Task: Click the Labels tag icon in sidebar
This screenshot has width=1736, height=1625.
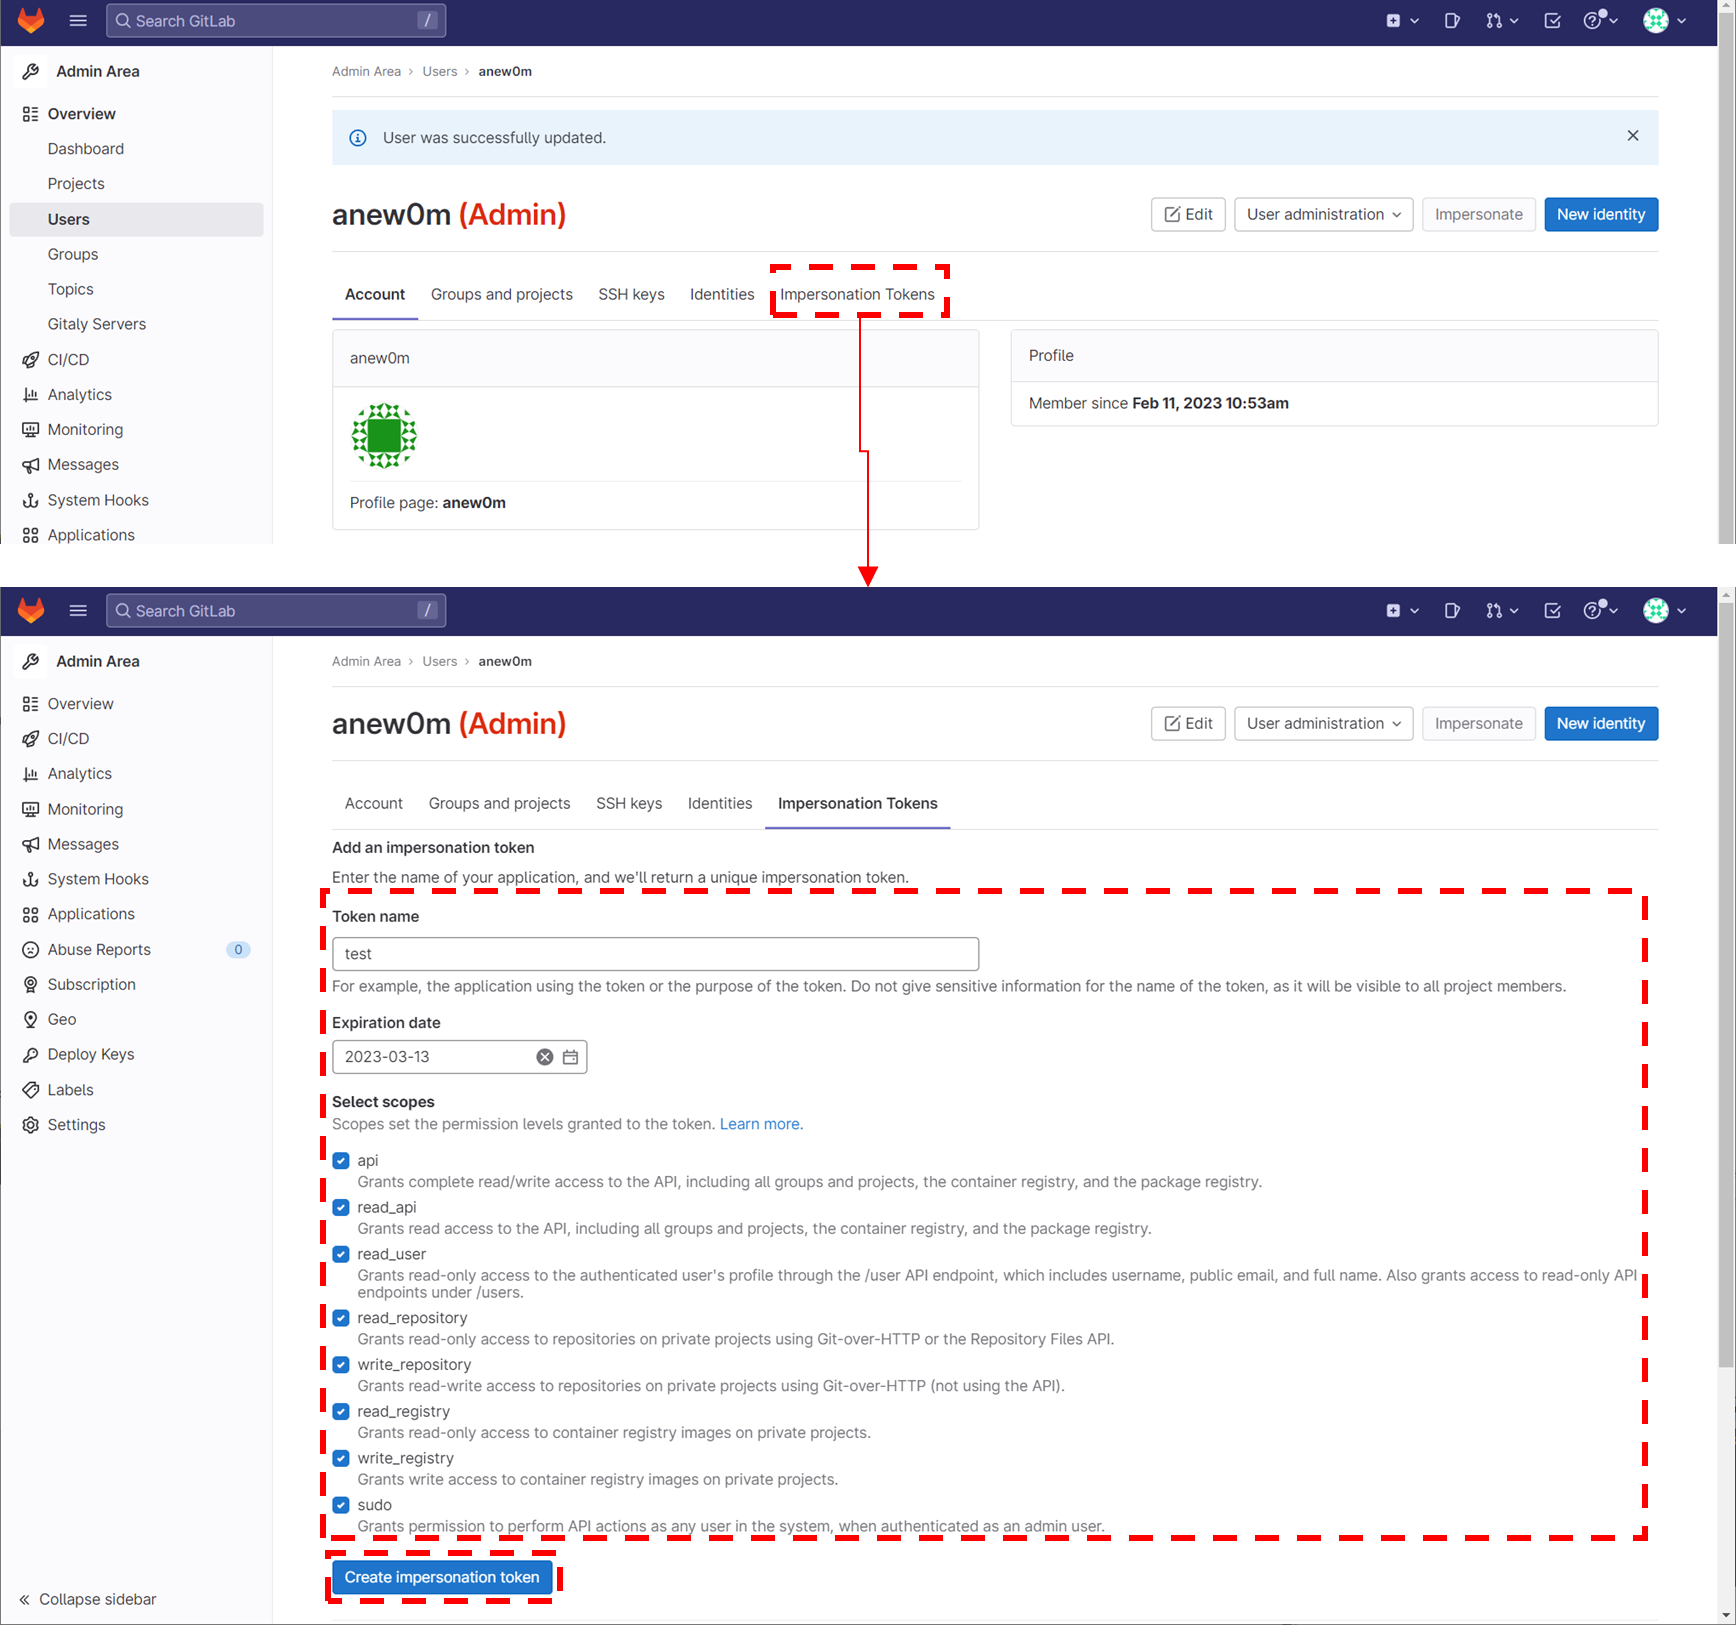Action: [31, 1089]
